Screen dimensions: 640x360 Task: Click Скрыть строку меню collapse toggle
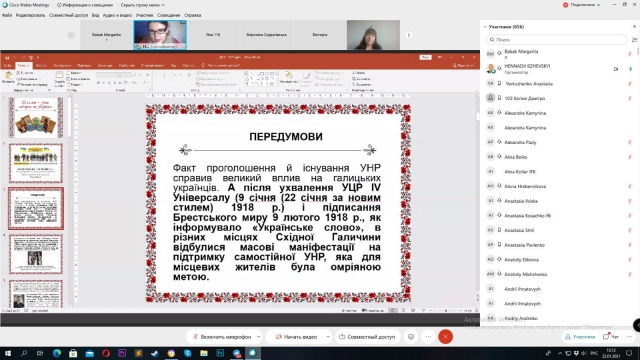coord(143,5)
